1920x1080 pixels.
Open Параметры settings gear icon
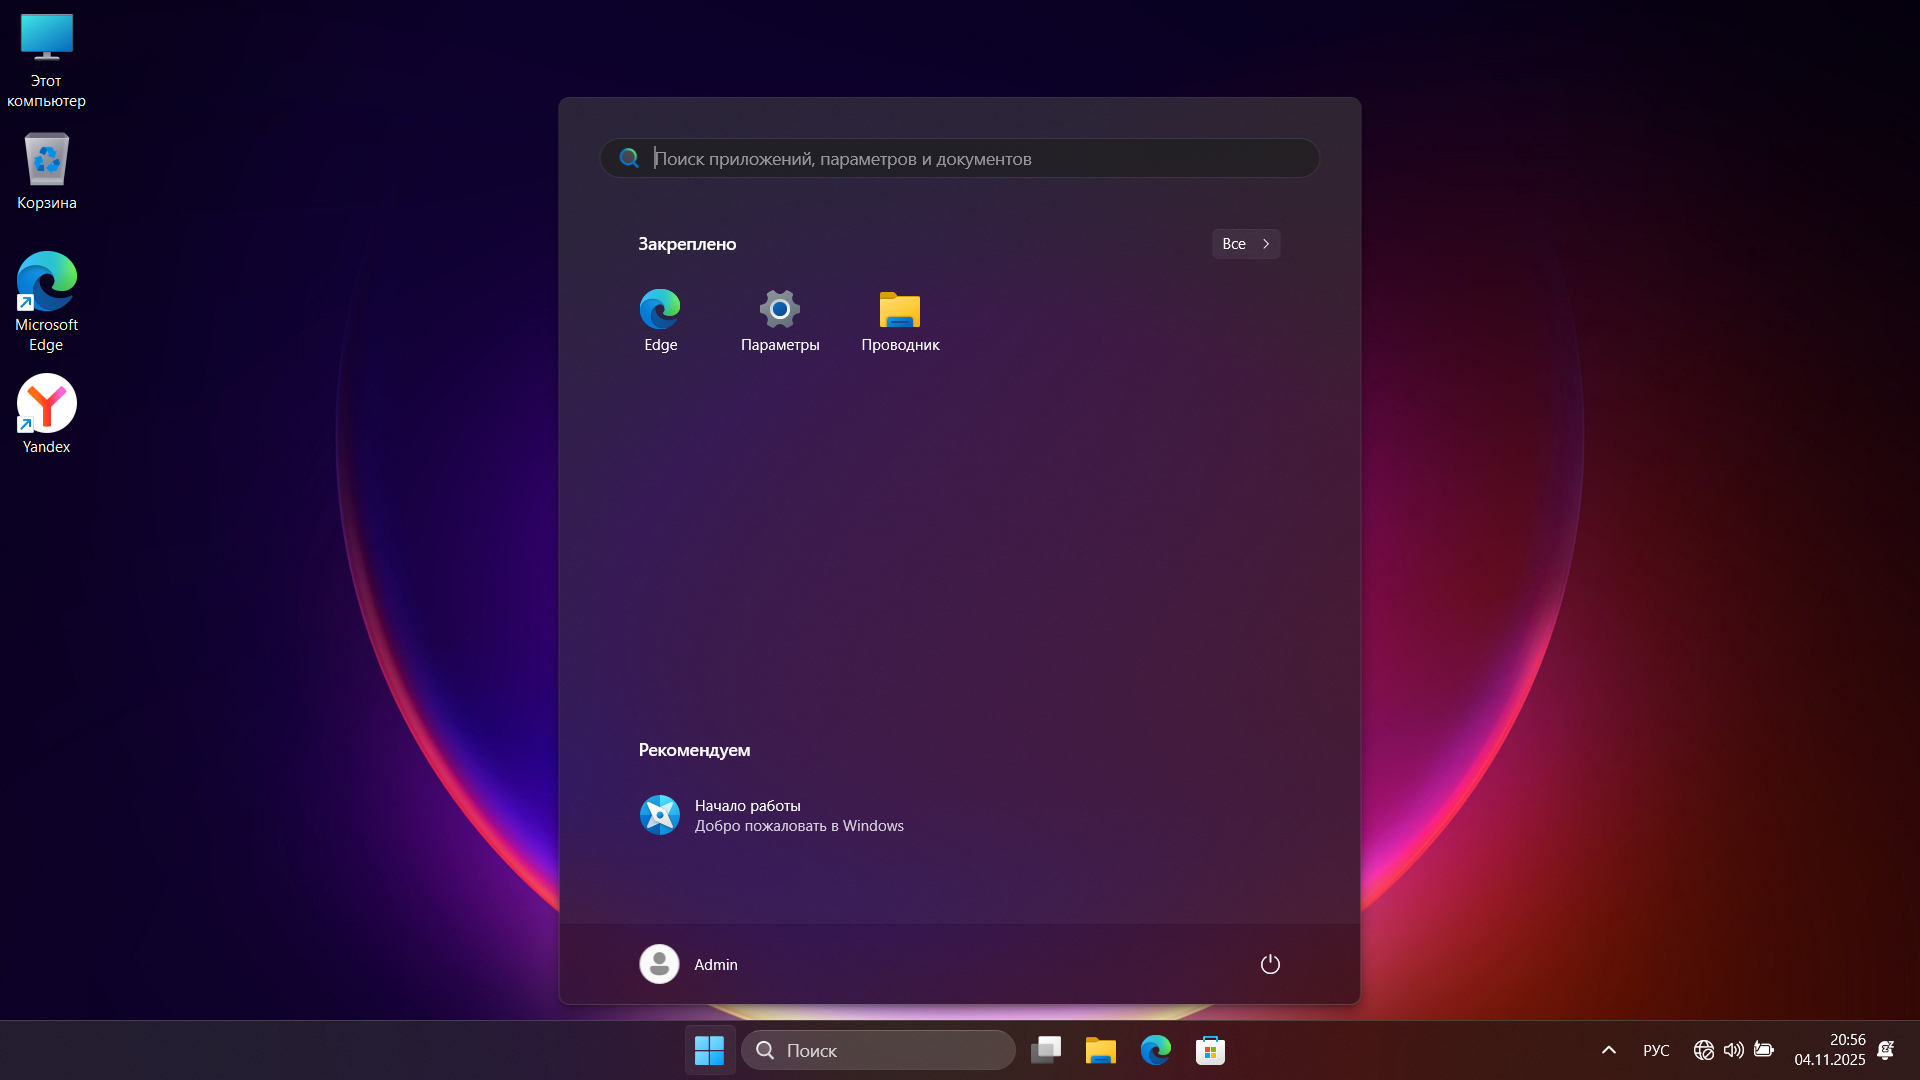coord(780,320)
